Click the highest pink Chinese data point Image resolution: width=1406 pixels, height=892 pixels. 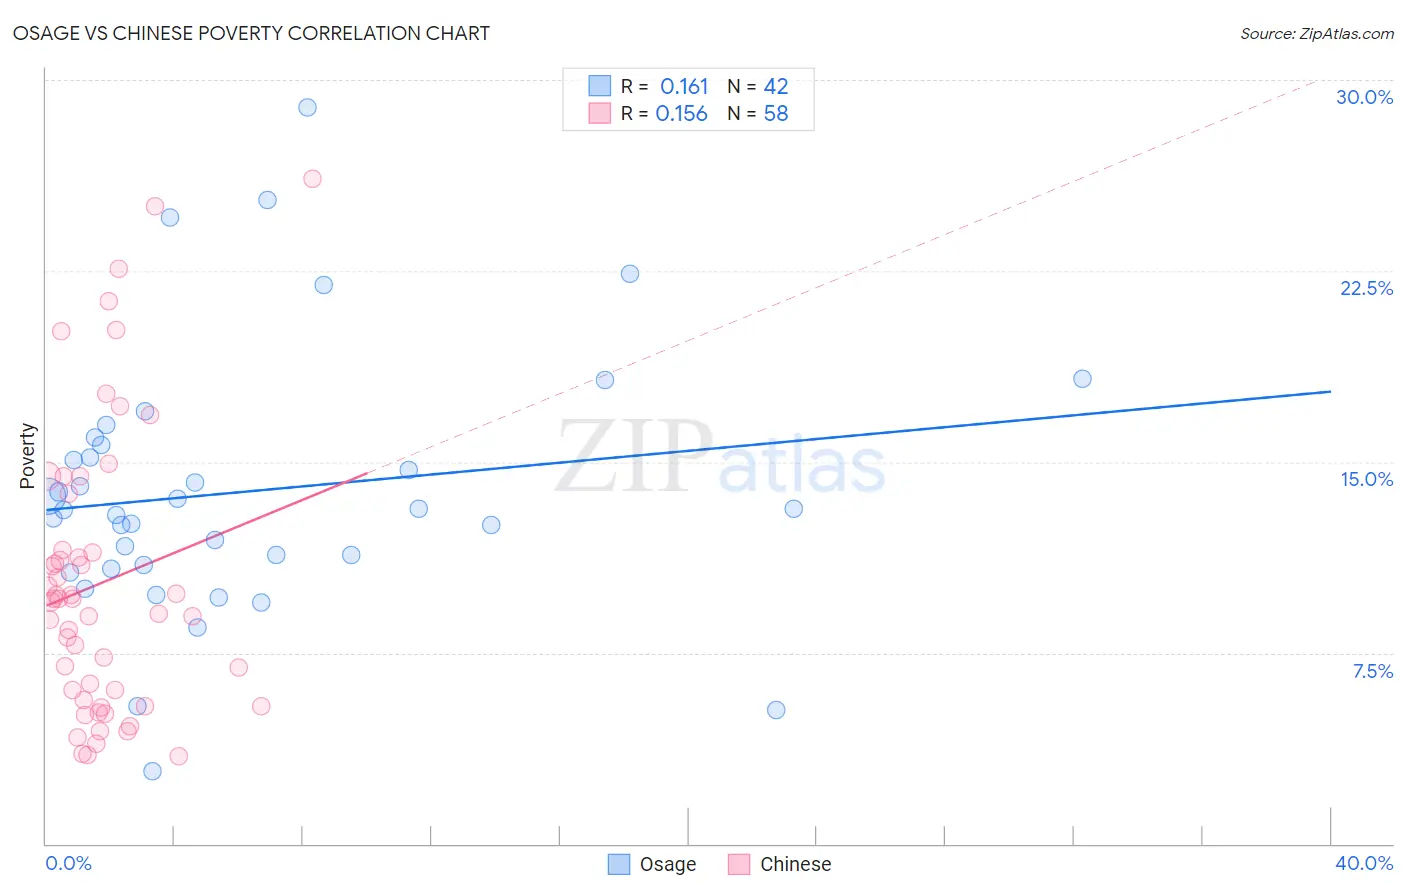pos(312,179)
